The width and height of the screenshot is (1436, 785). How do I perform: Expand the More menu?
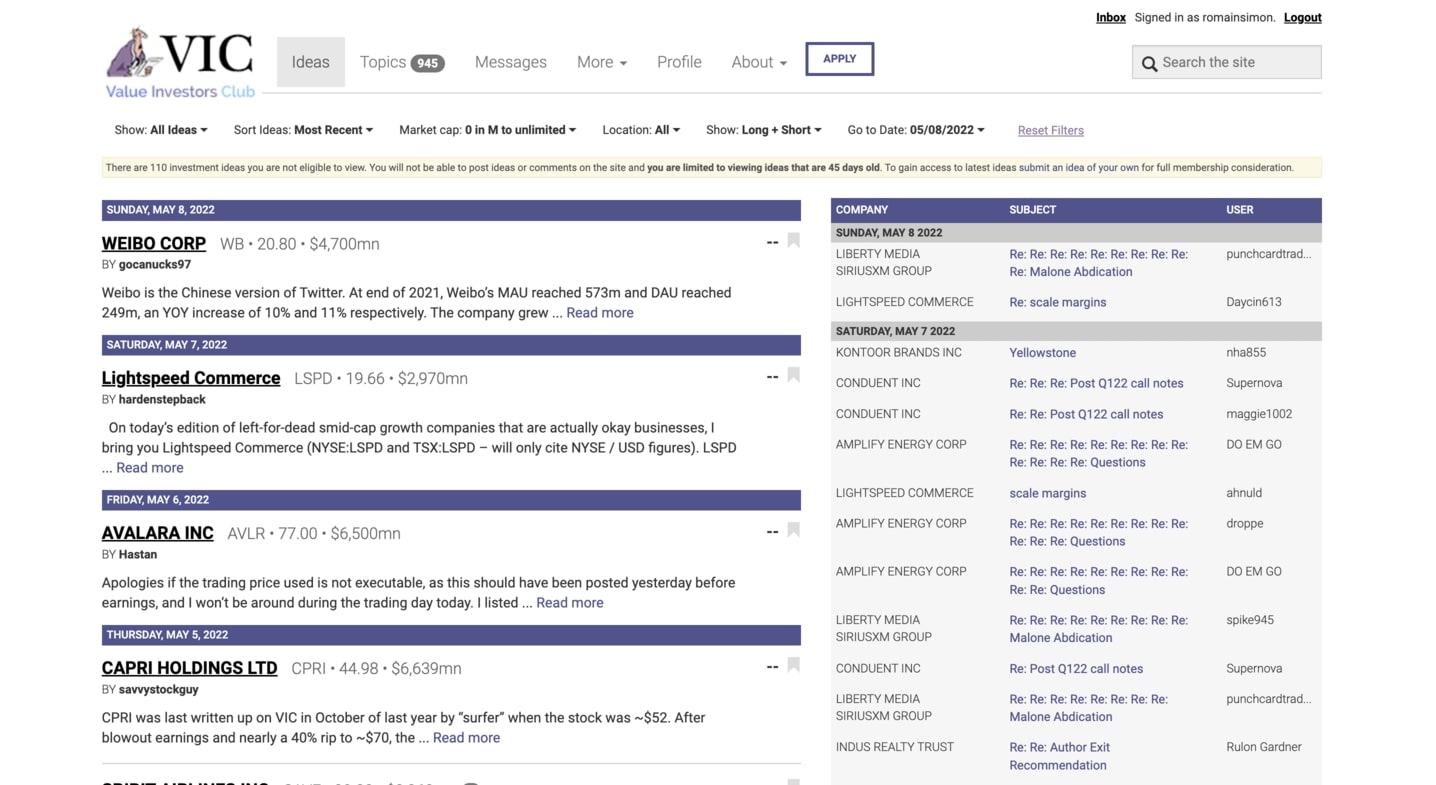(x=602, y=62)
